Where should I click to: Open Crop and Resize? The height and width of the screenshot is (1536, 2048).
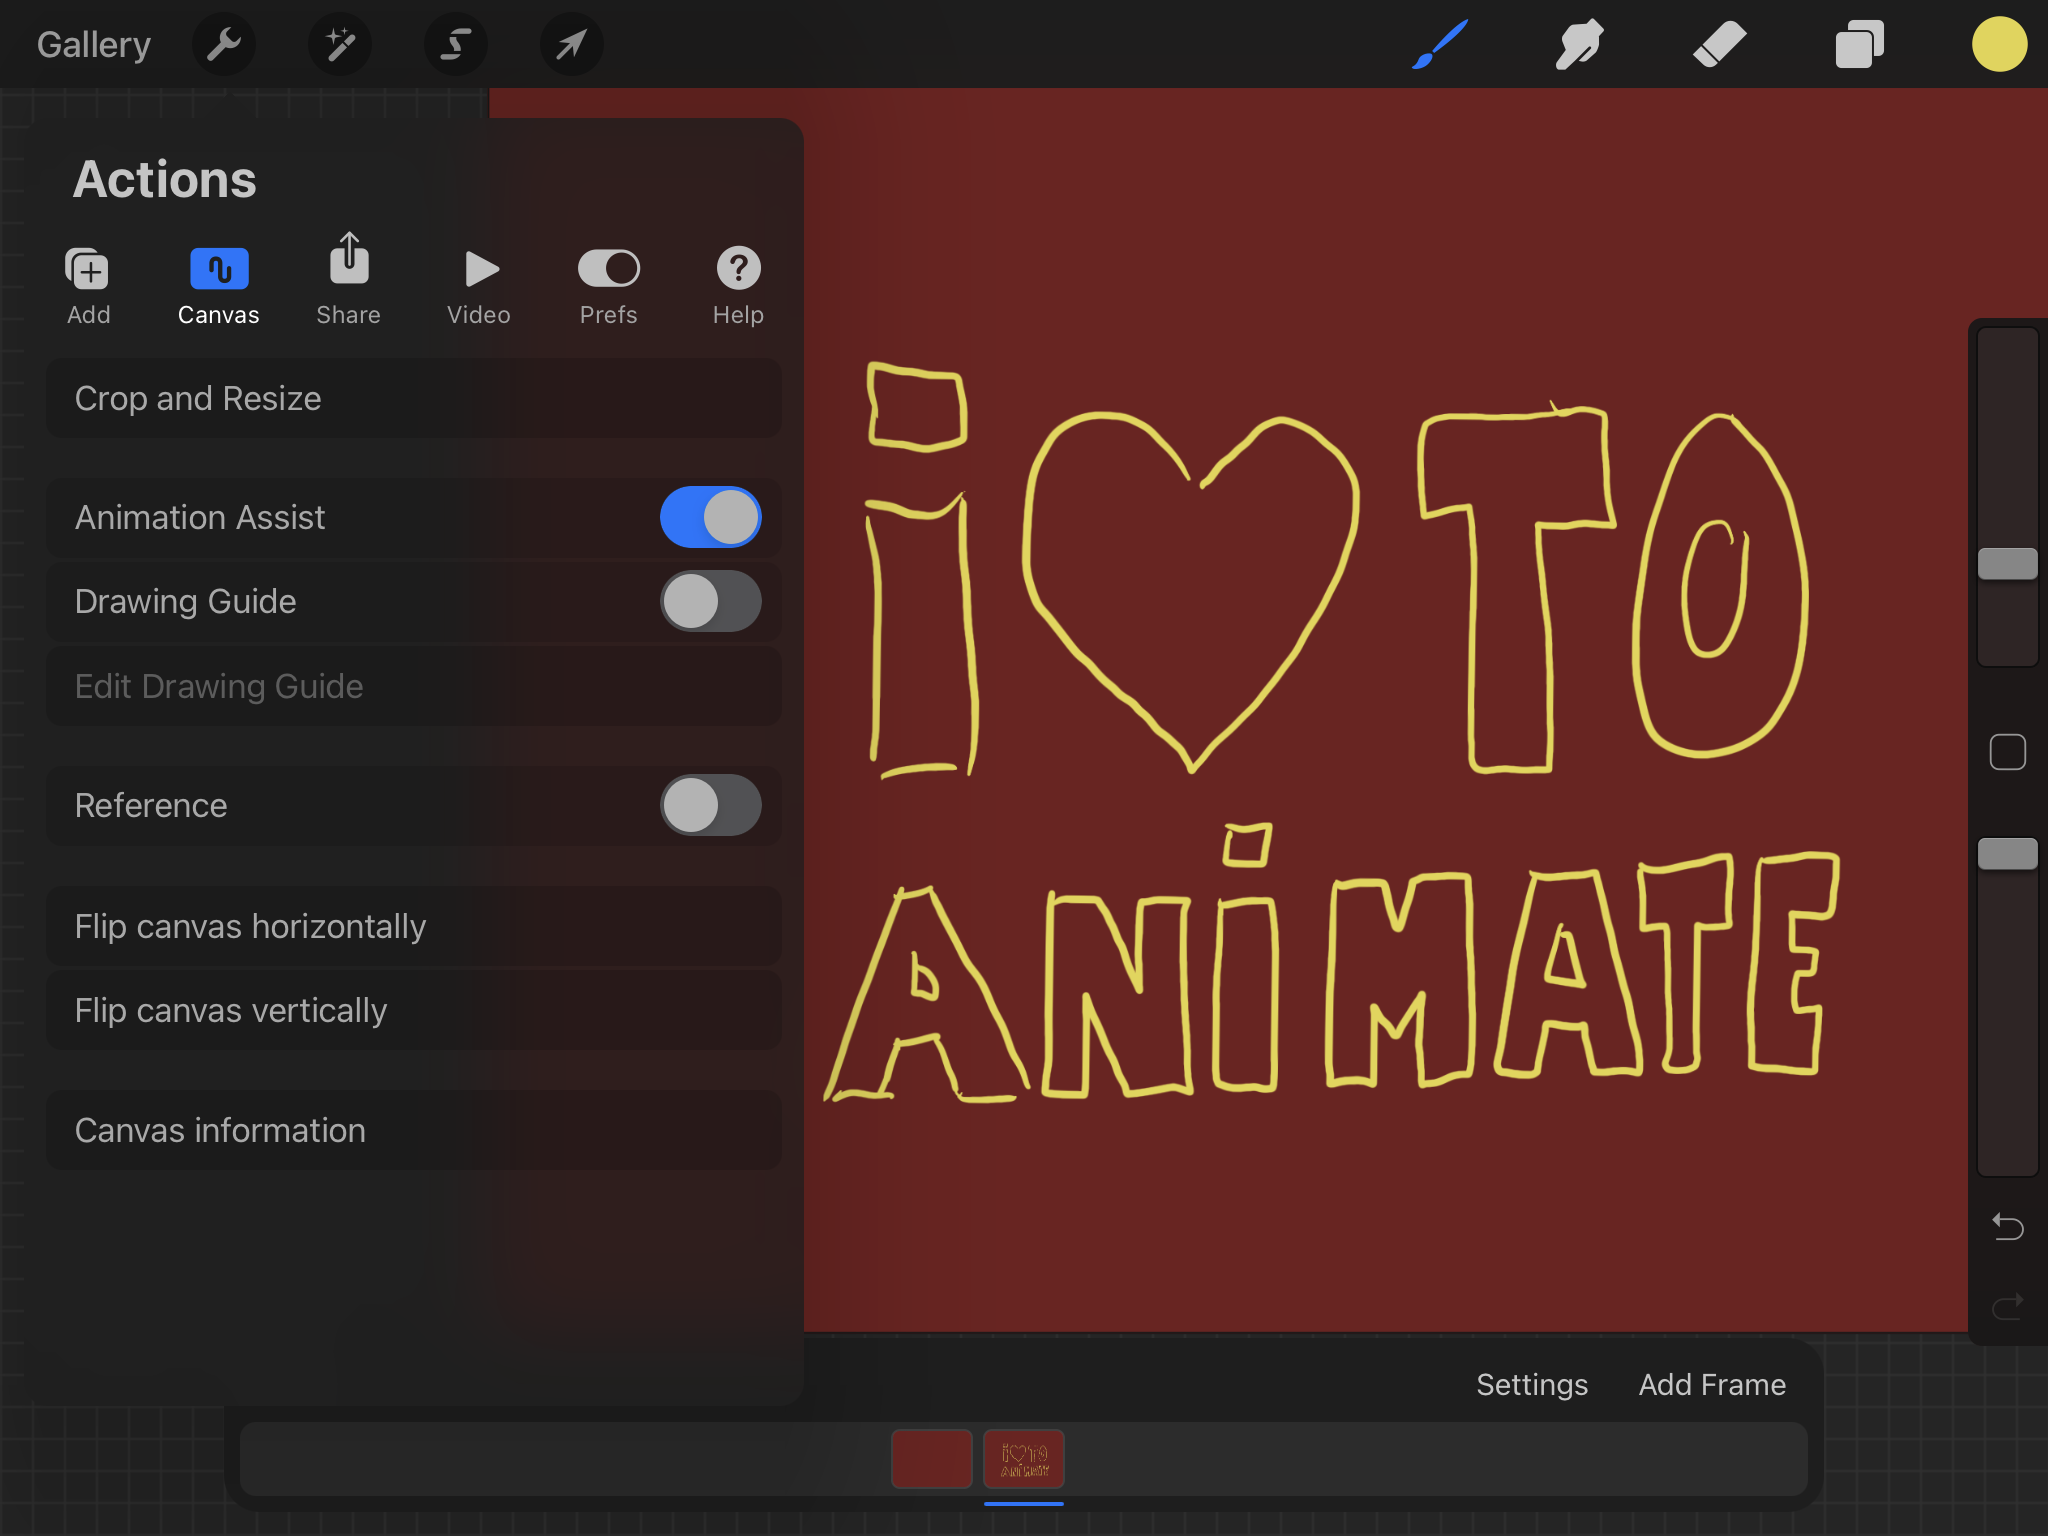(x=414, y=398)
